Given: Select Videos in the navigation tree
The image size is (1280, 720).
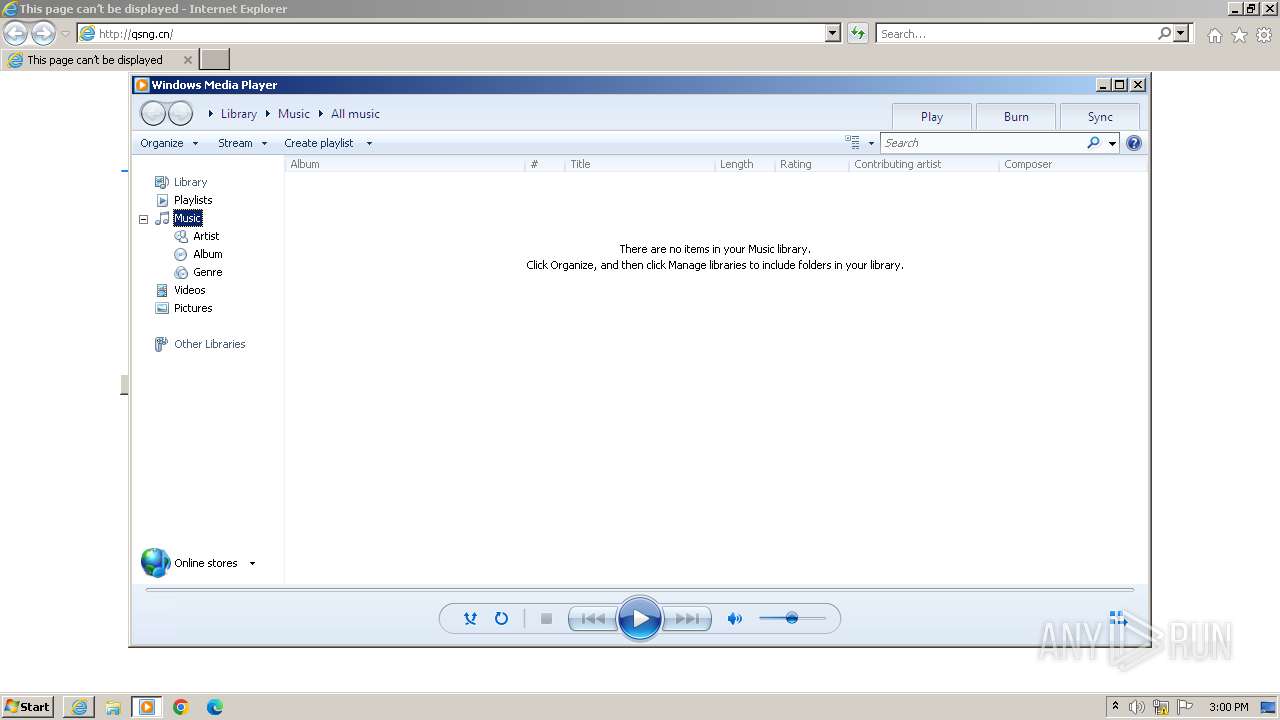Looking at the screenshot, I should pyautogui.click(x=190, y=290).
